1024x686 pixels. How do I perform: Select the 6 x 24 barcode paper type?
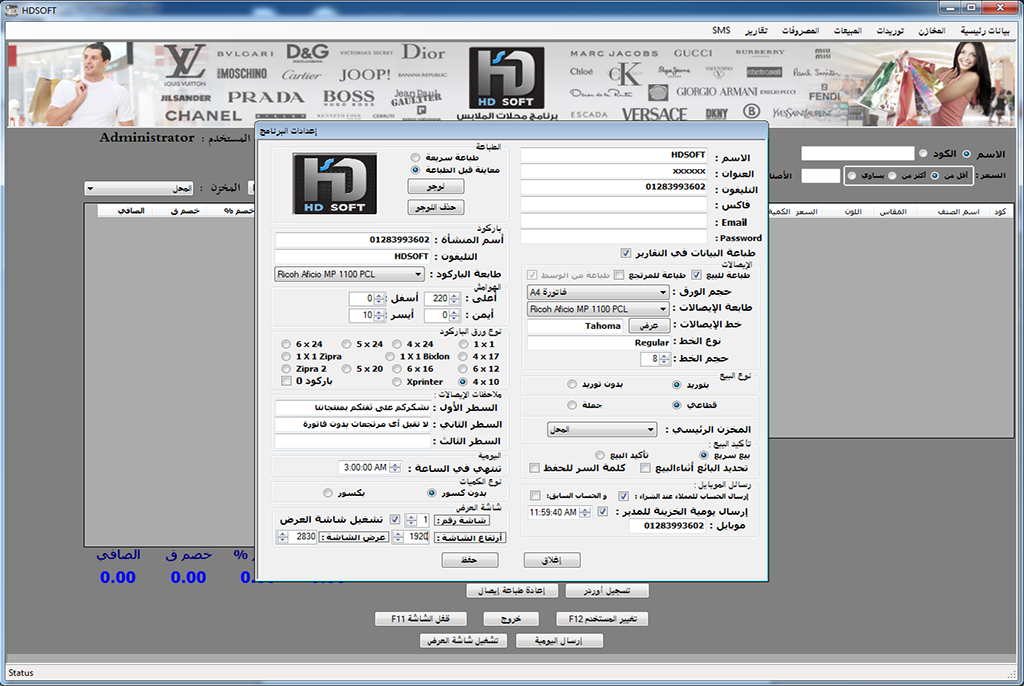(286, 344)
